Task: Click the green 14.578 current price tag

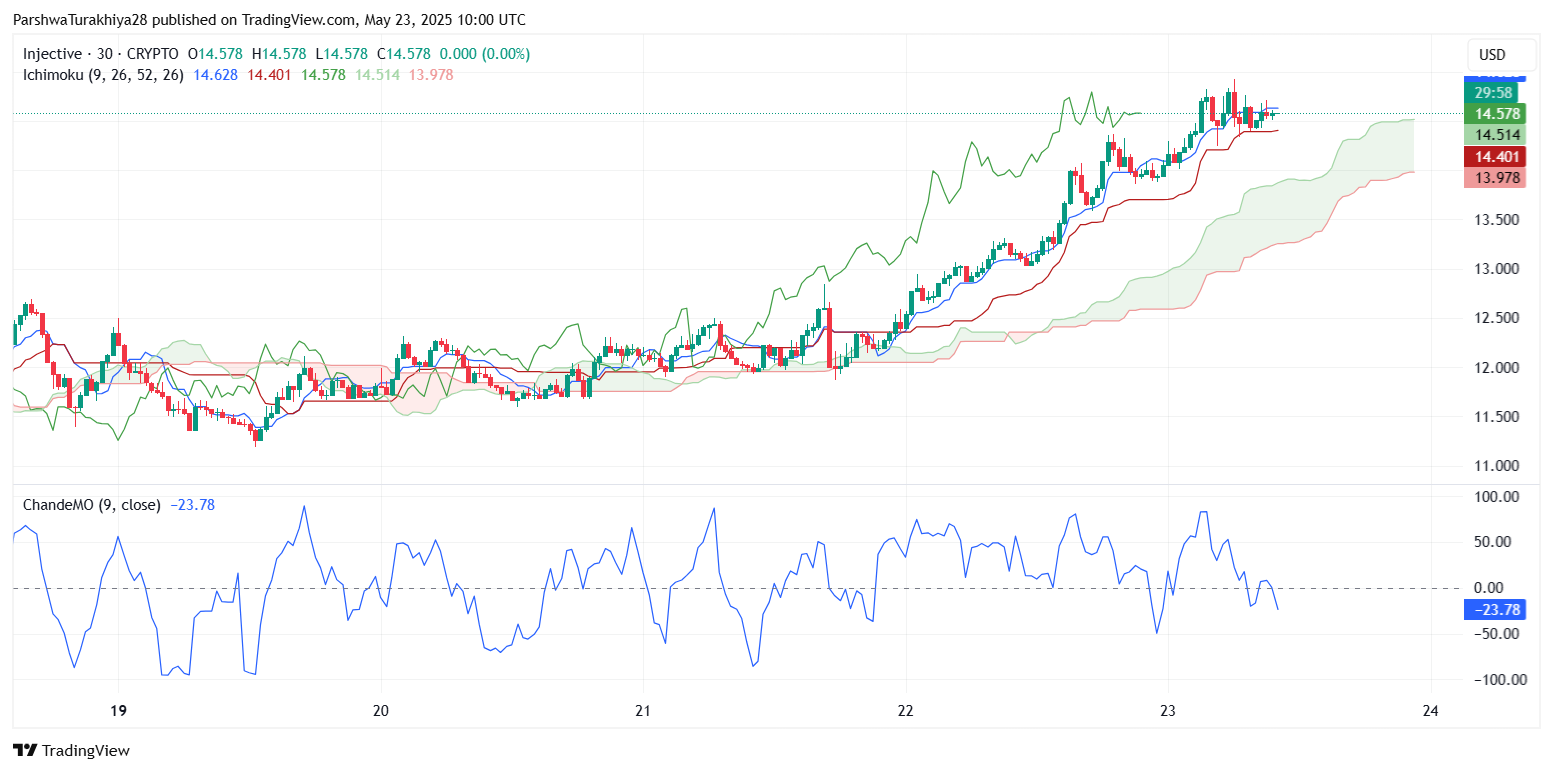Action: click(1497, 114)
